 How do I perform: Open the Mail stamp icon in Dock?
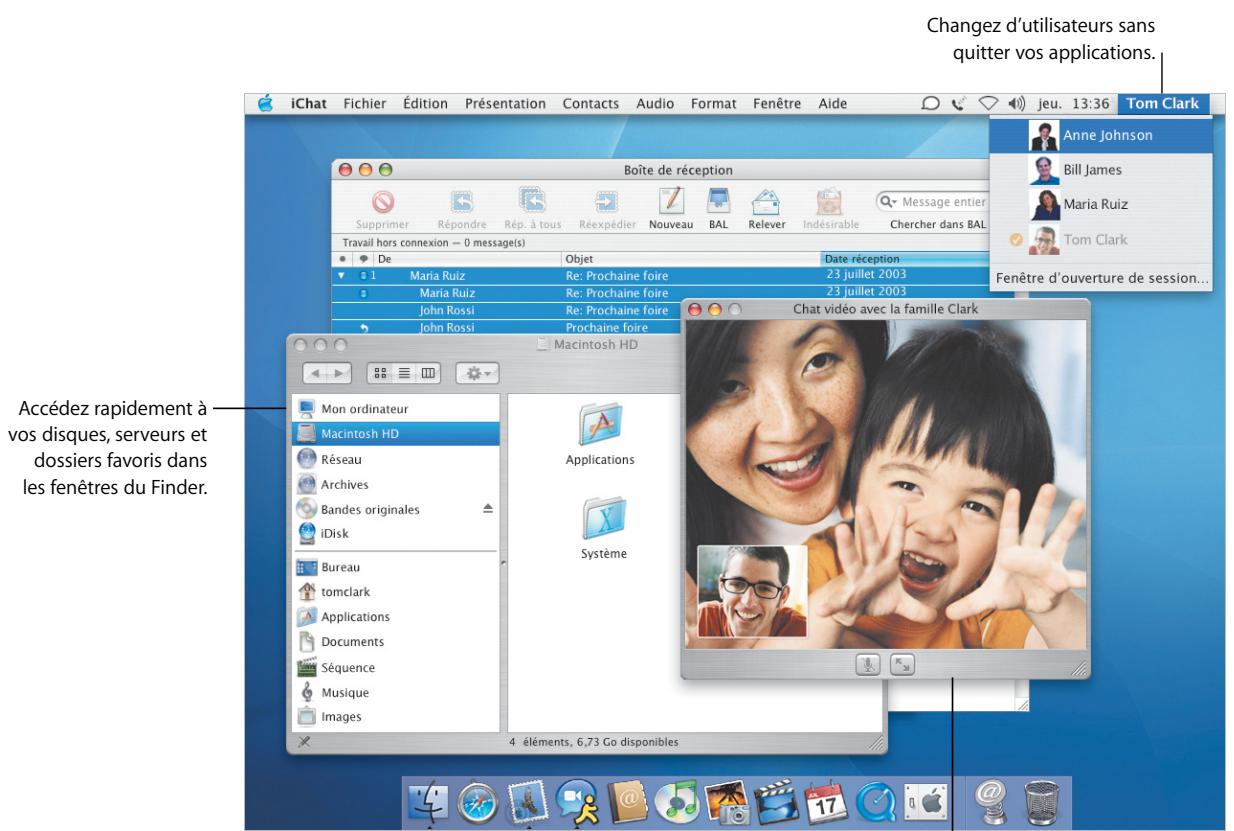[x=530, y=801]
